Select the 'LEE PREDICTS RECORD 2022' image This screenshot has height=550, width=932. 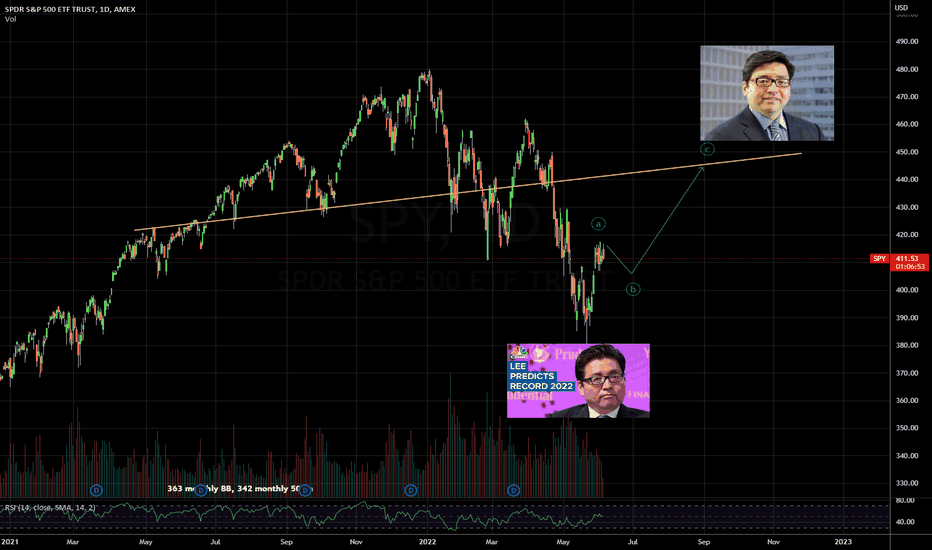(578, 381)
